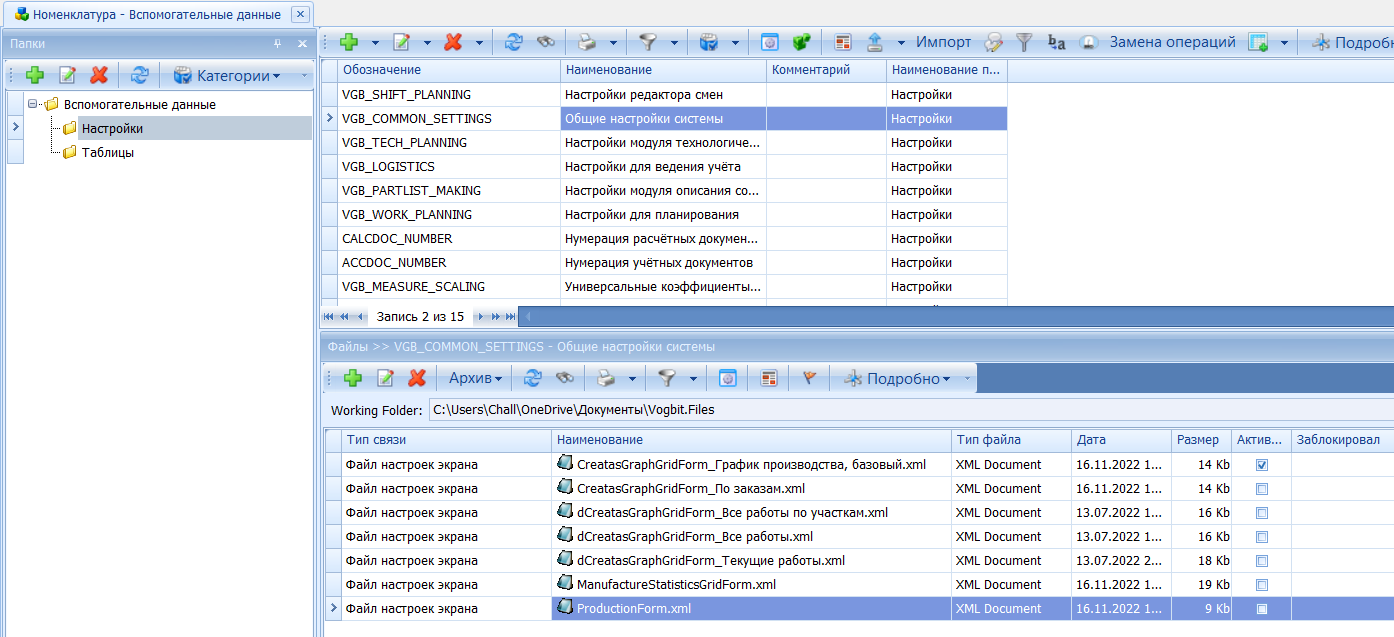This screenshot has width=1394, height=637.
Task: Click the funnel filter icon in the top toolbar
Action: tap(649, 42)
